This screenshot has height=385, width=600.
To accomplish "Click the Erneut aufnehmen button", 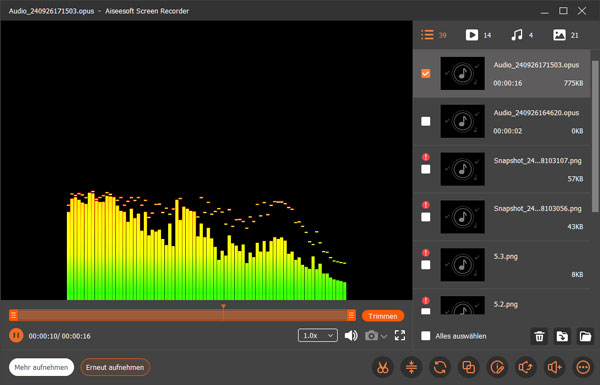I will pos(115,367).
